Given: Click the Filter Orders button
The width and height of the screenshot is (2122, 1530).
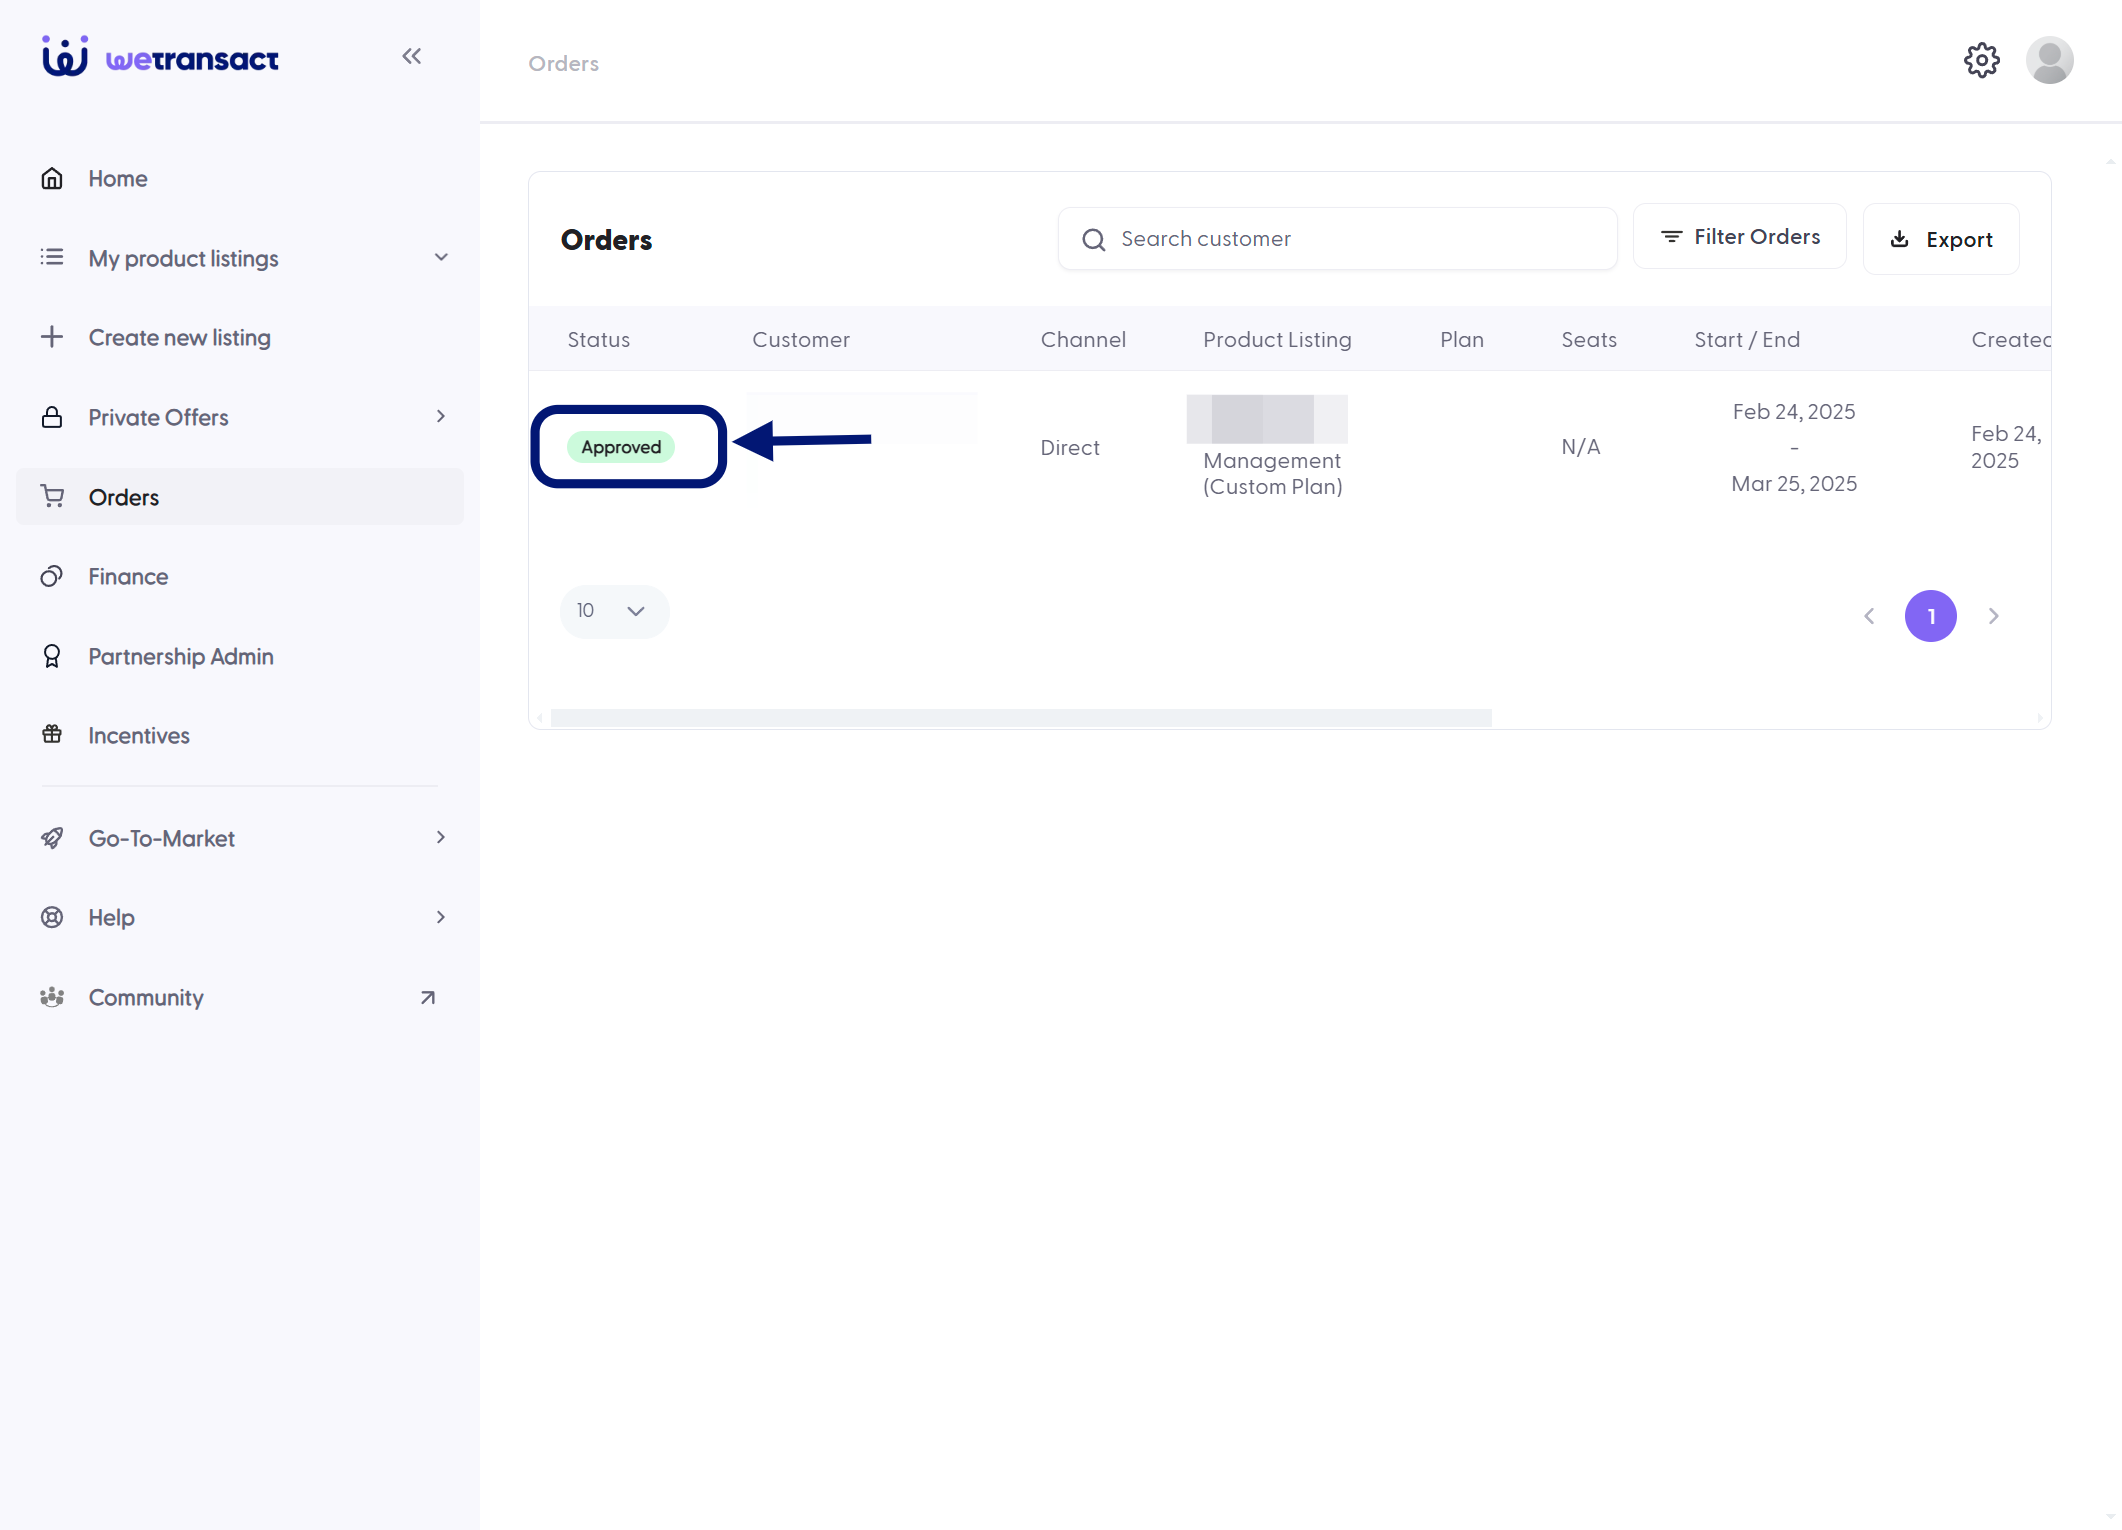Looking at the screenshot, I should point(1740,237).
